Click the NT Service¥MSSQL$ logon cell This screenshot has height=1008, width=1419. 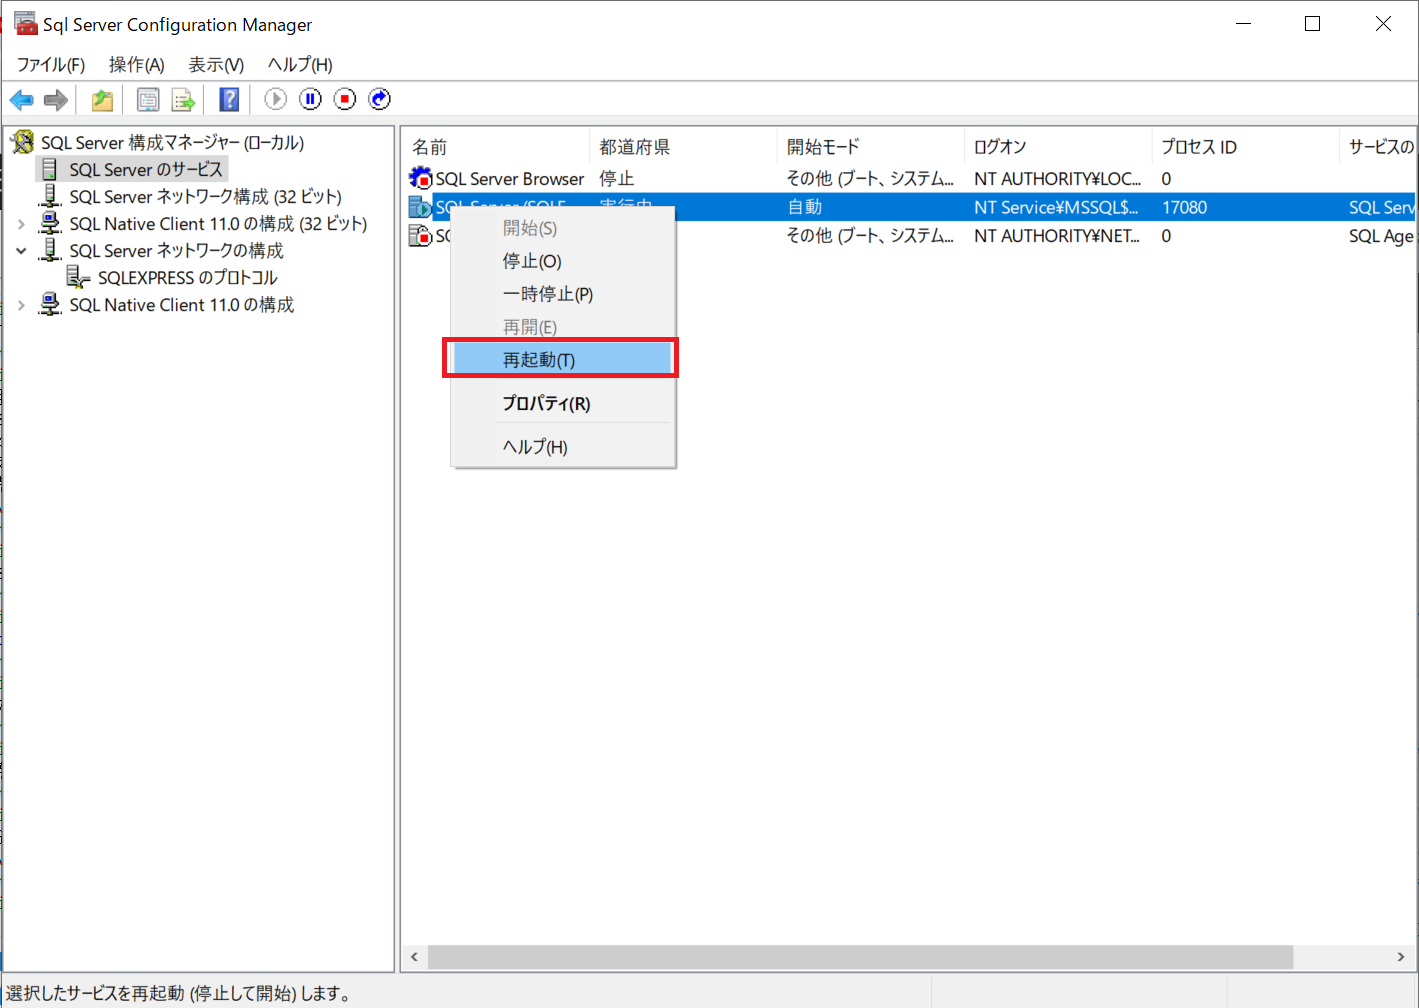1056,208
